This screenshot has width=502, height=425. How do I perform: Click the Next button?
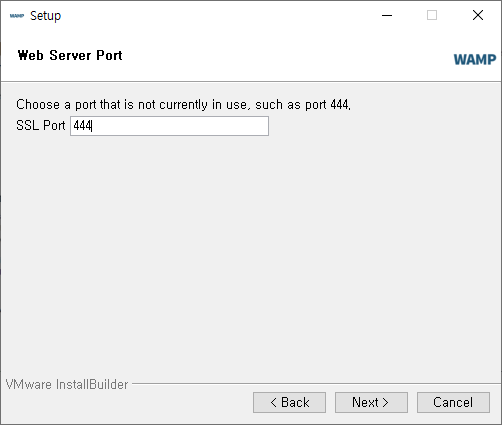[x=371, y=402]
